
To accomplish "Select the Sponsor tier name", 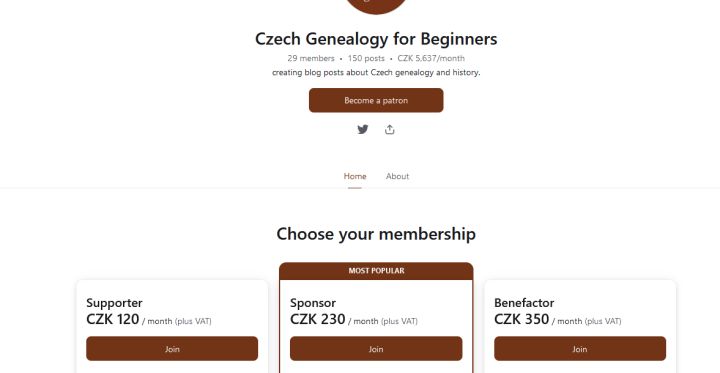I will tap(313, 303).
